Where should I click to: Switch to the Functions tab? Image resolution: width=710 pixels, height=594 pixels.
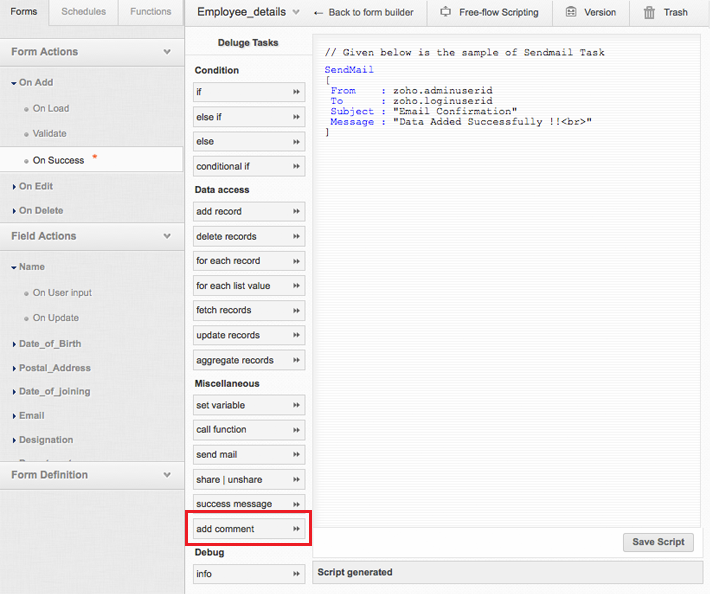(x=150, y=12)
